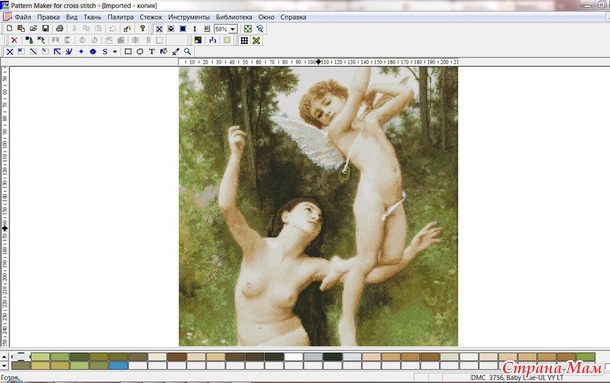
Task: Toggle the solid square stitch view
Action: 183,29
